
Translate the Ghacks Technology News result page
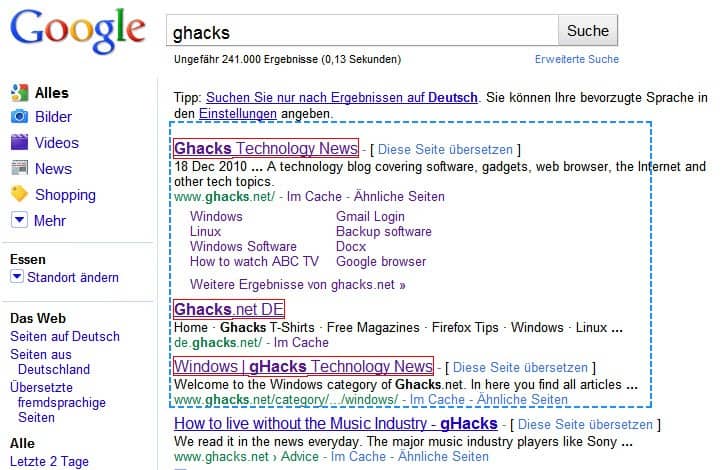point(445,149)
